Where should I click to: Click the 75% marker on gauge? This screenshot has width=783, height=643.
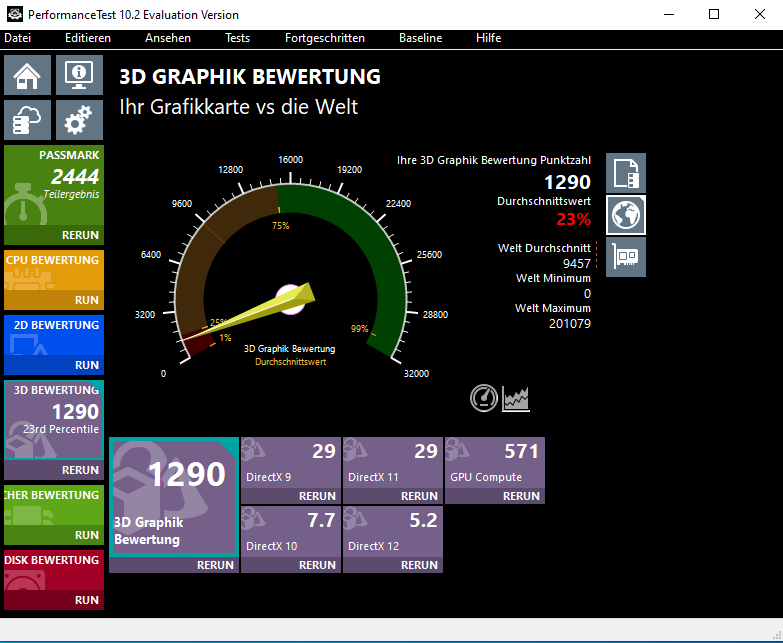click(x=281, y=226)
